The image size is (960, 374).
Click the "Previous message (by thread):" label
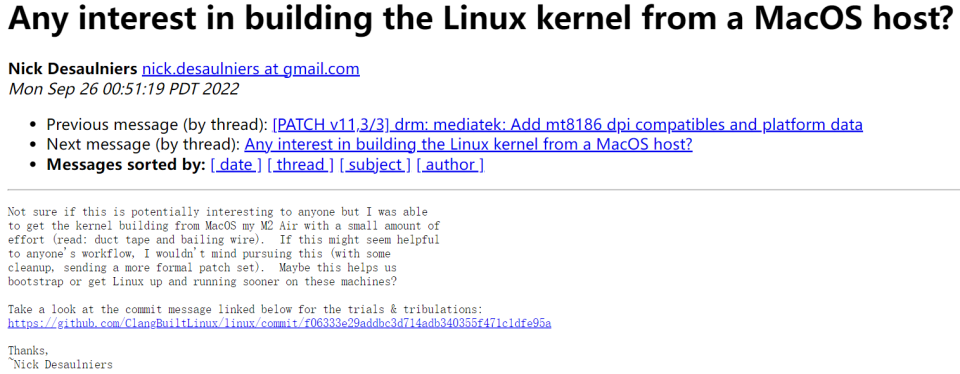click(x=157, y=125)
